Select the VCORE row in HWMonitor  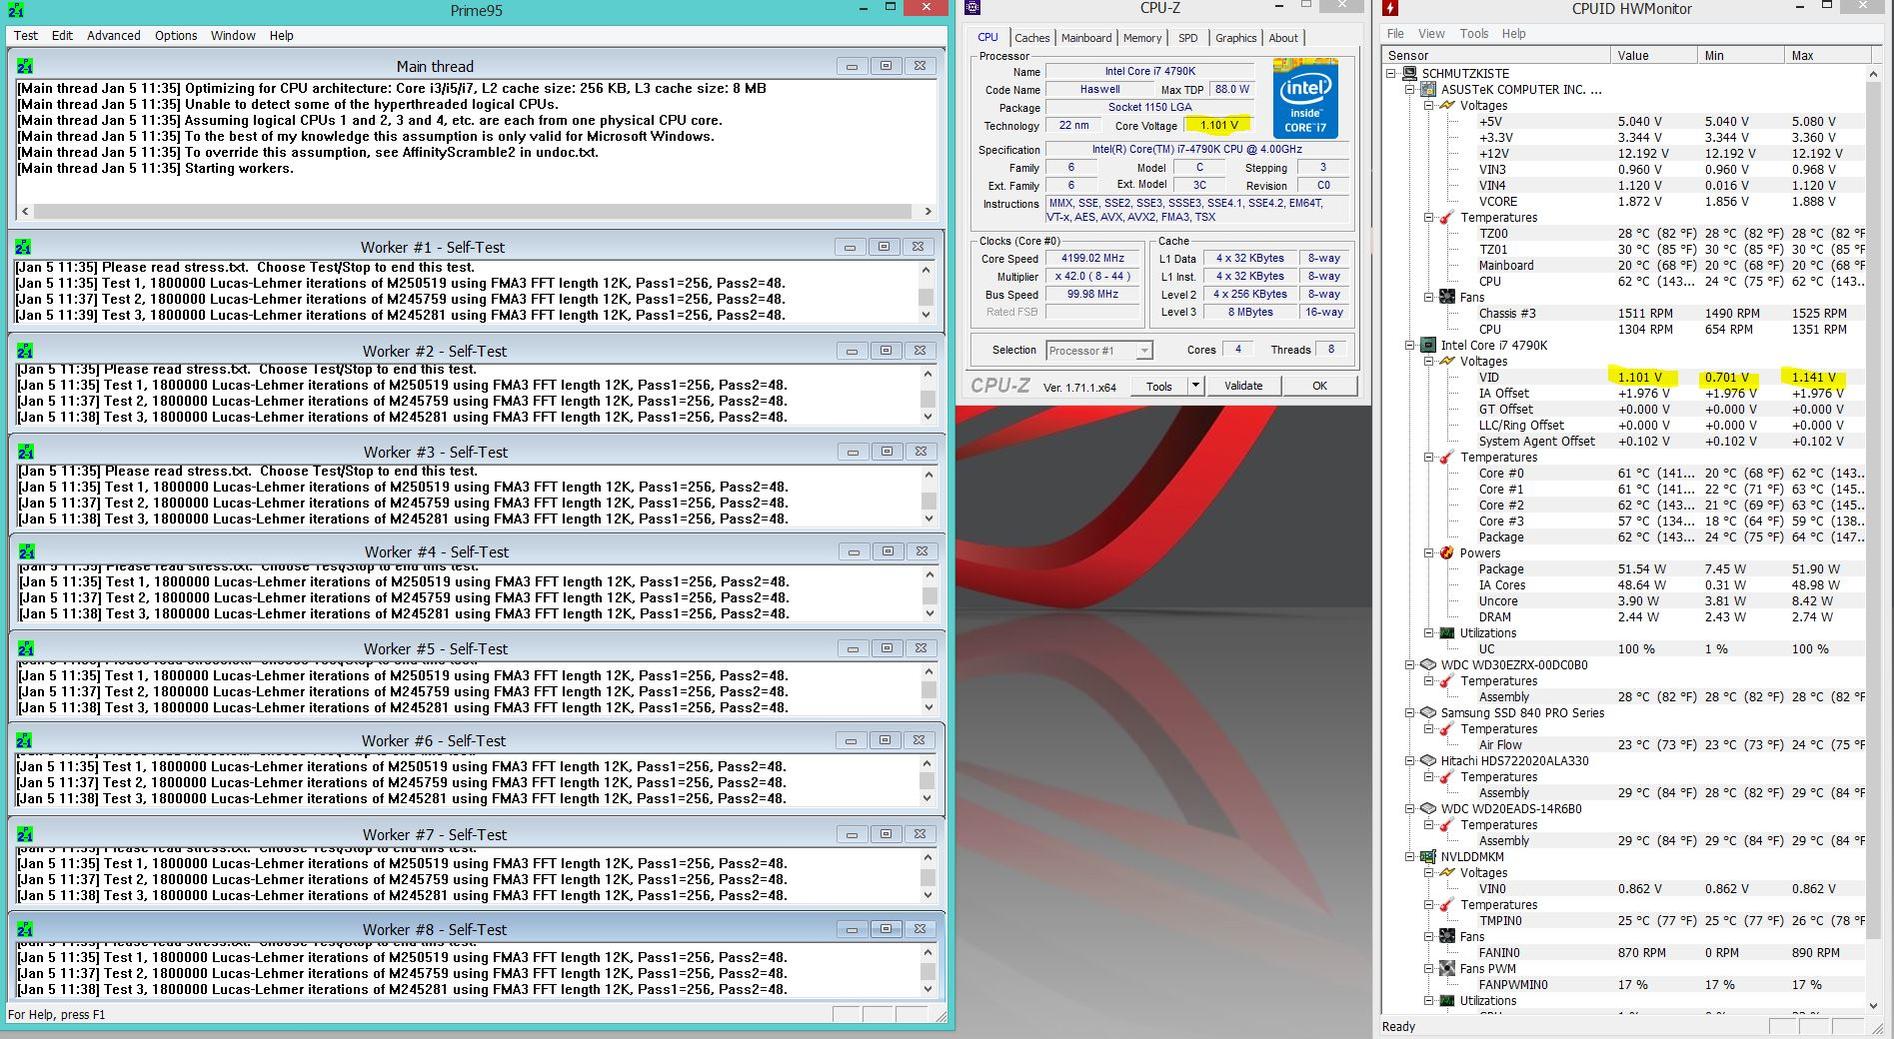click(x=1625, y=201)
